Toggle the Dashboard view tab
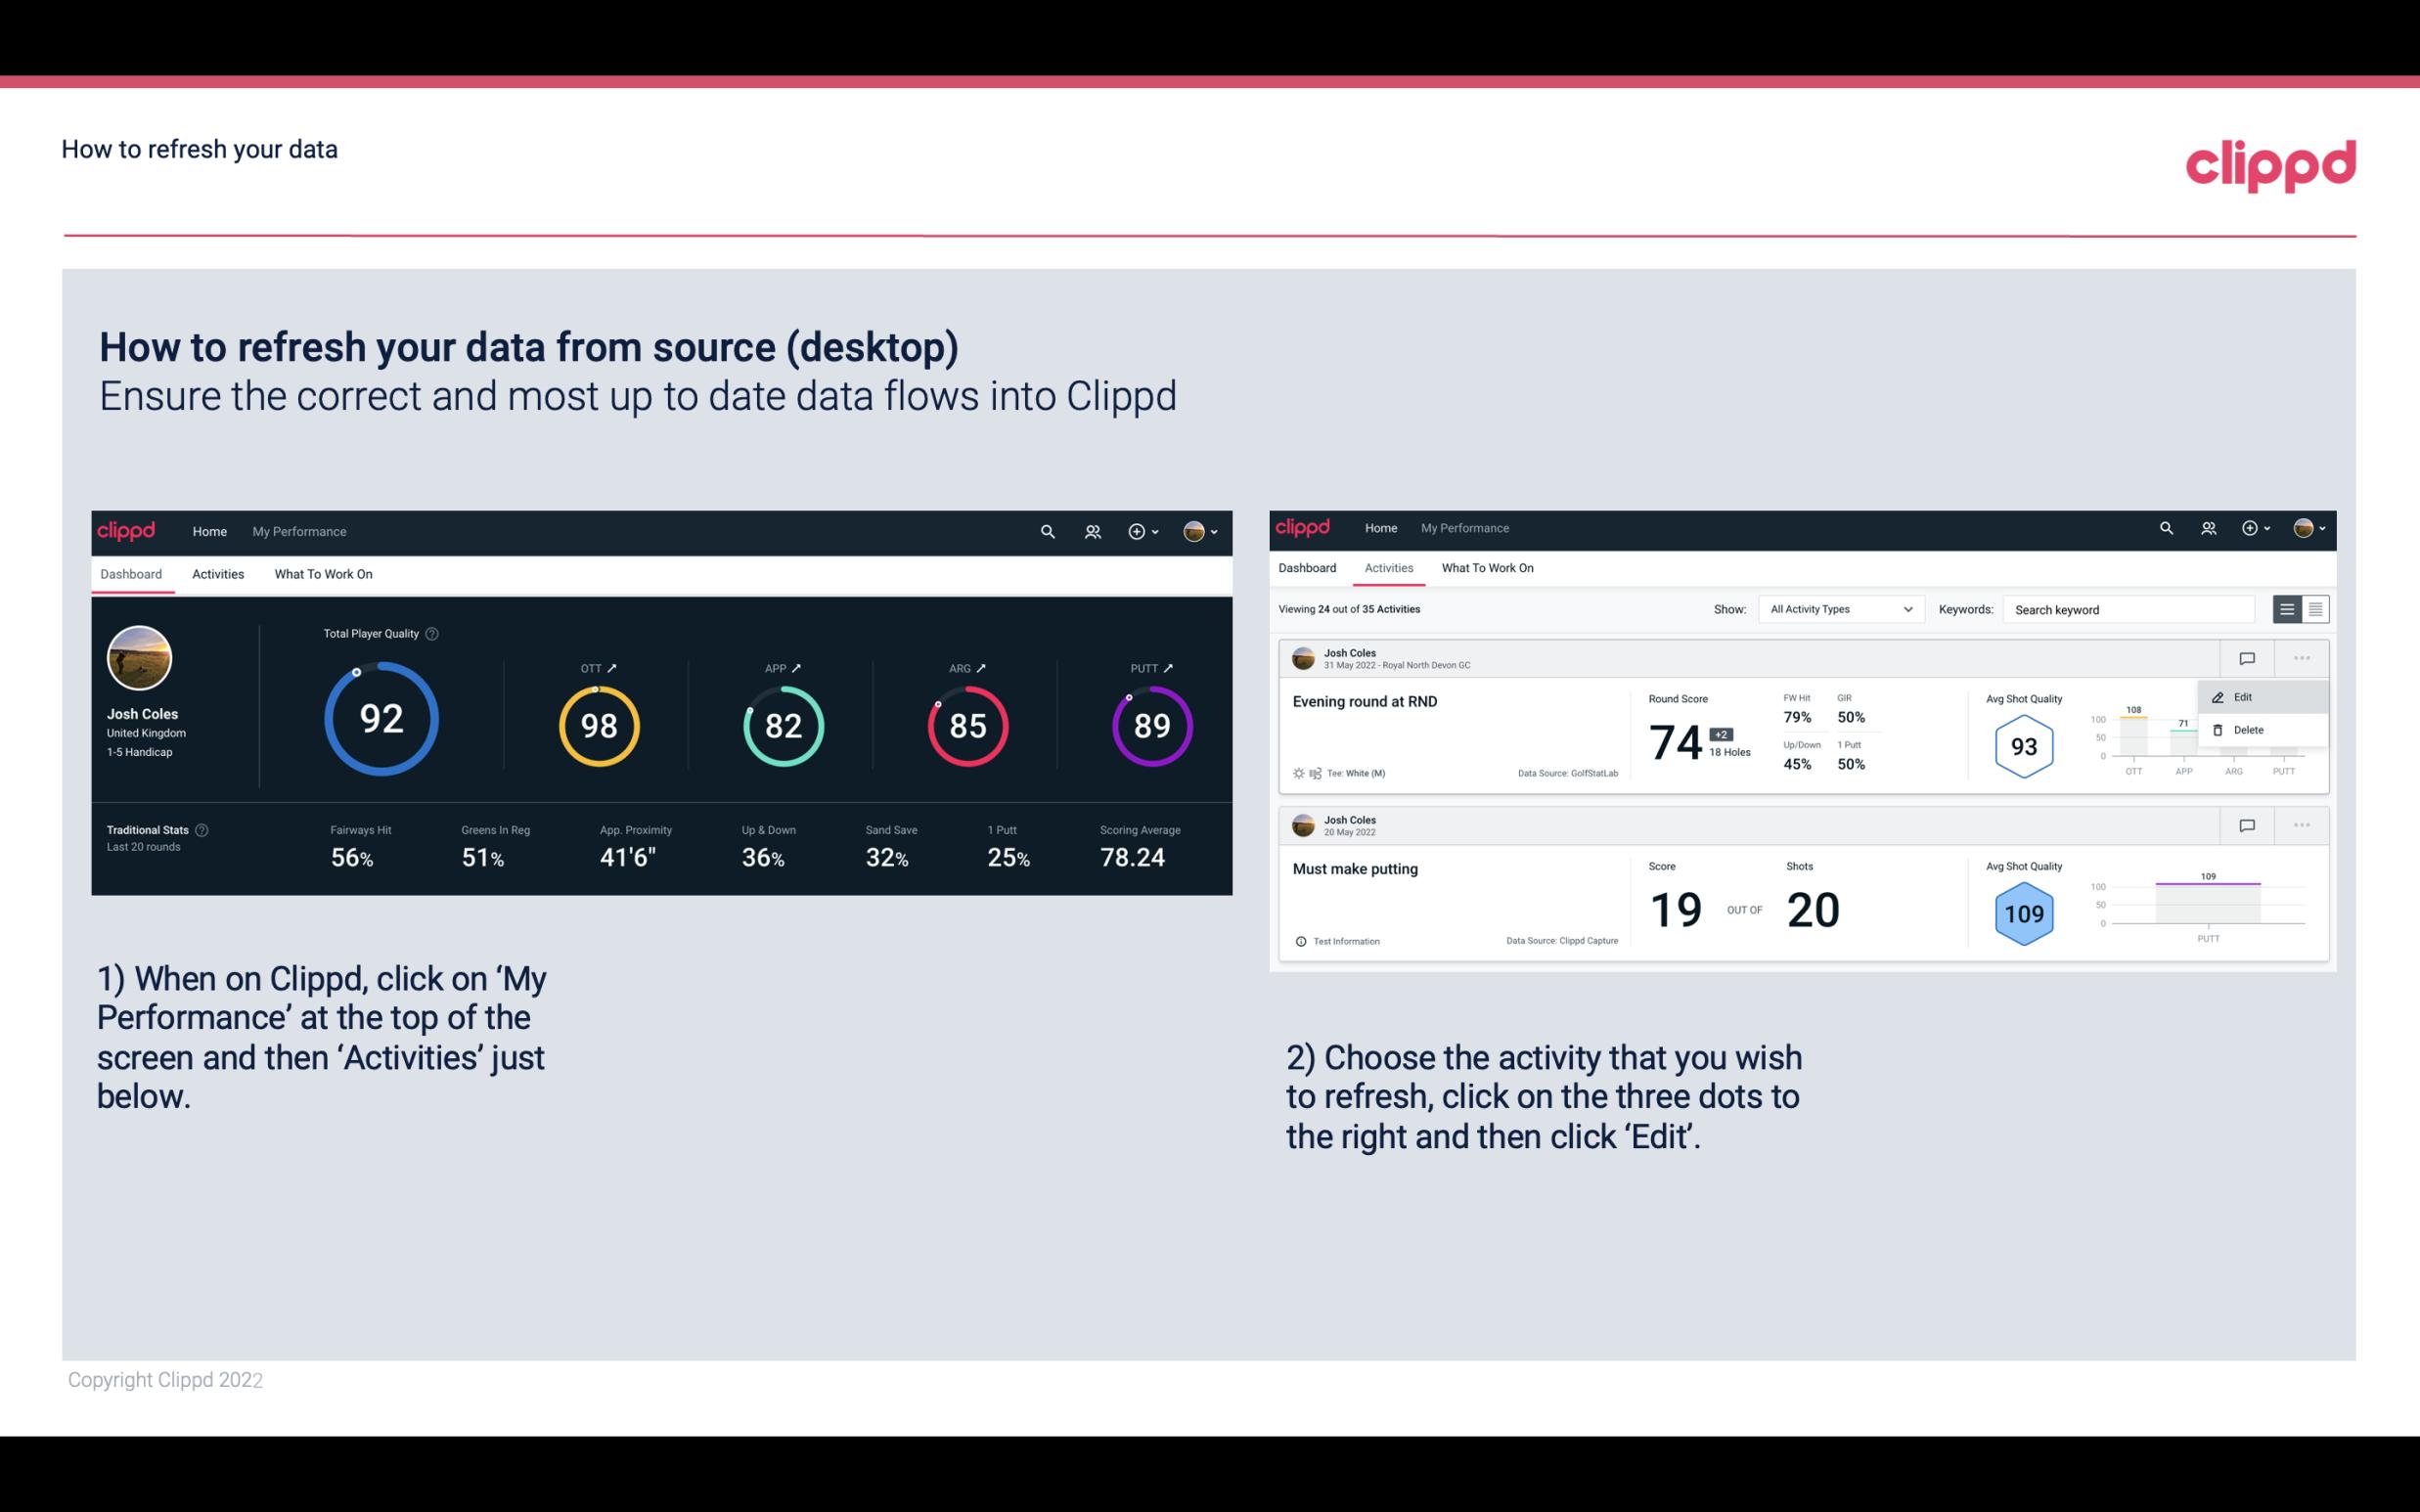This screenshot has height=1512, width=2420. 132,571
